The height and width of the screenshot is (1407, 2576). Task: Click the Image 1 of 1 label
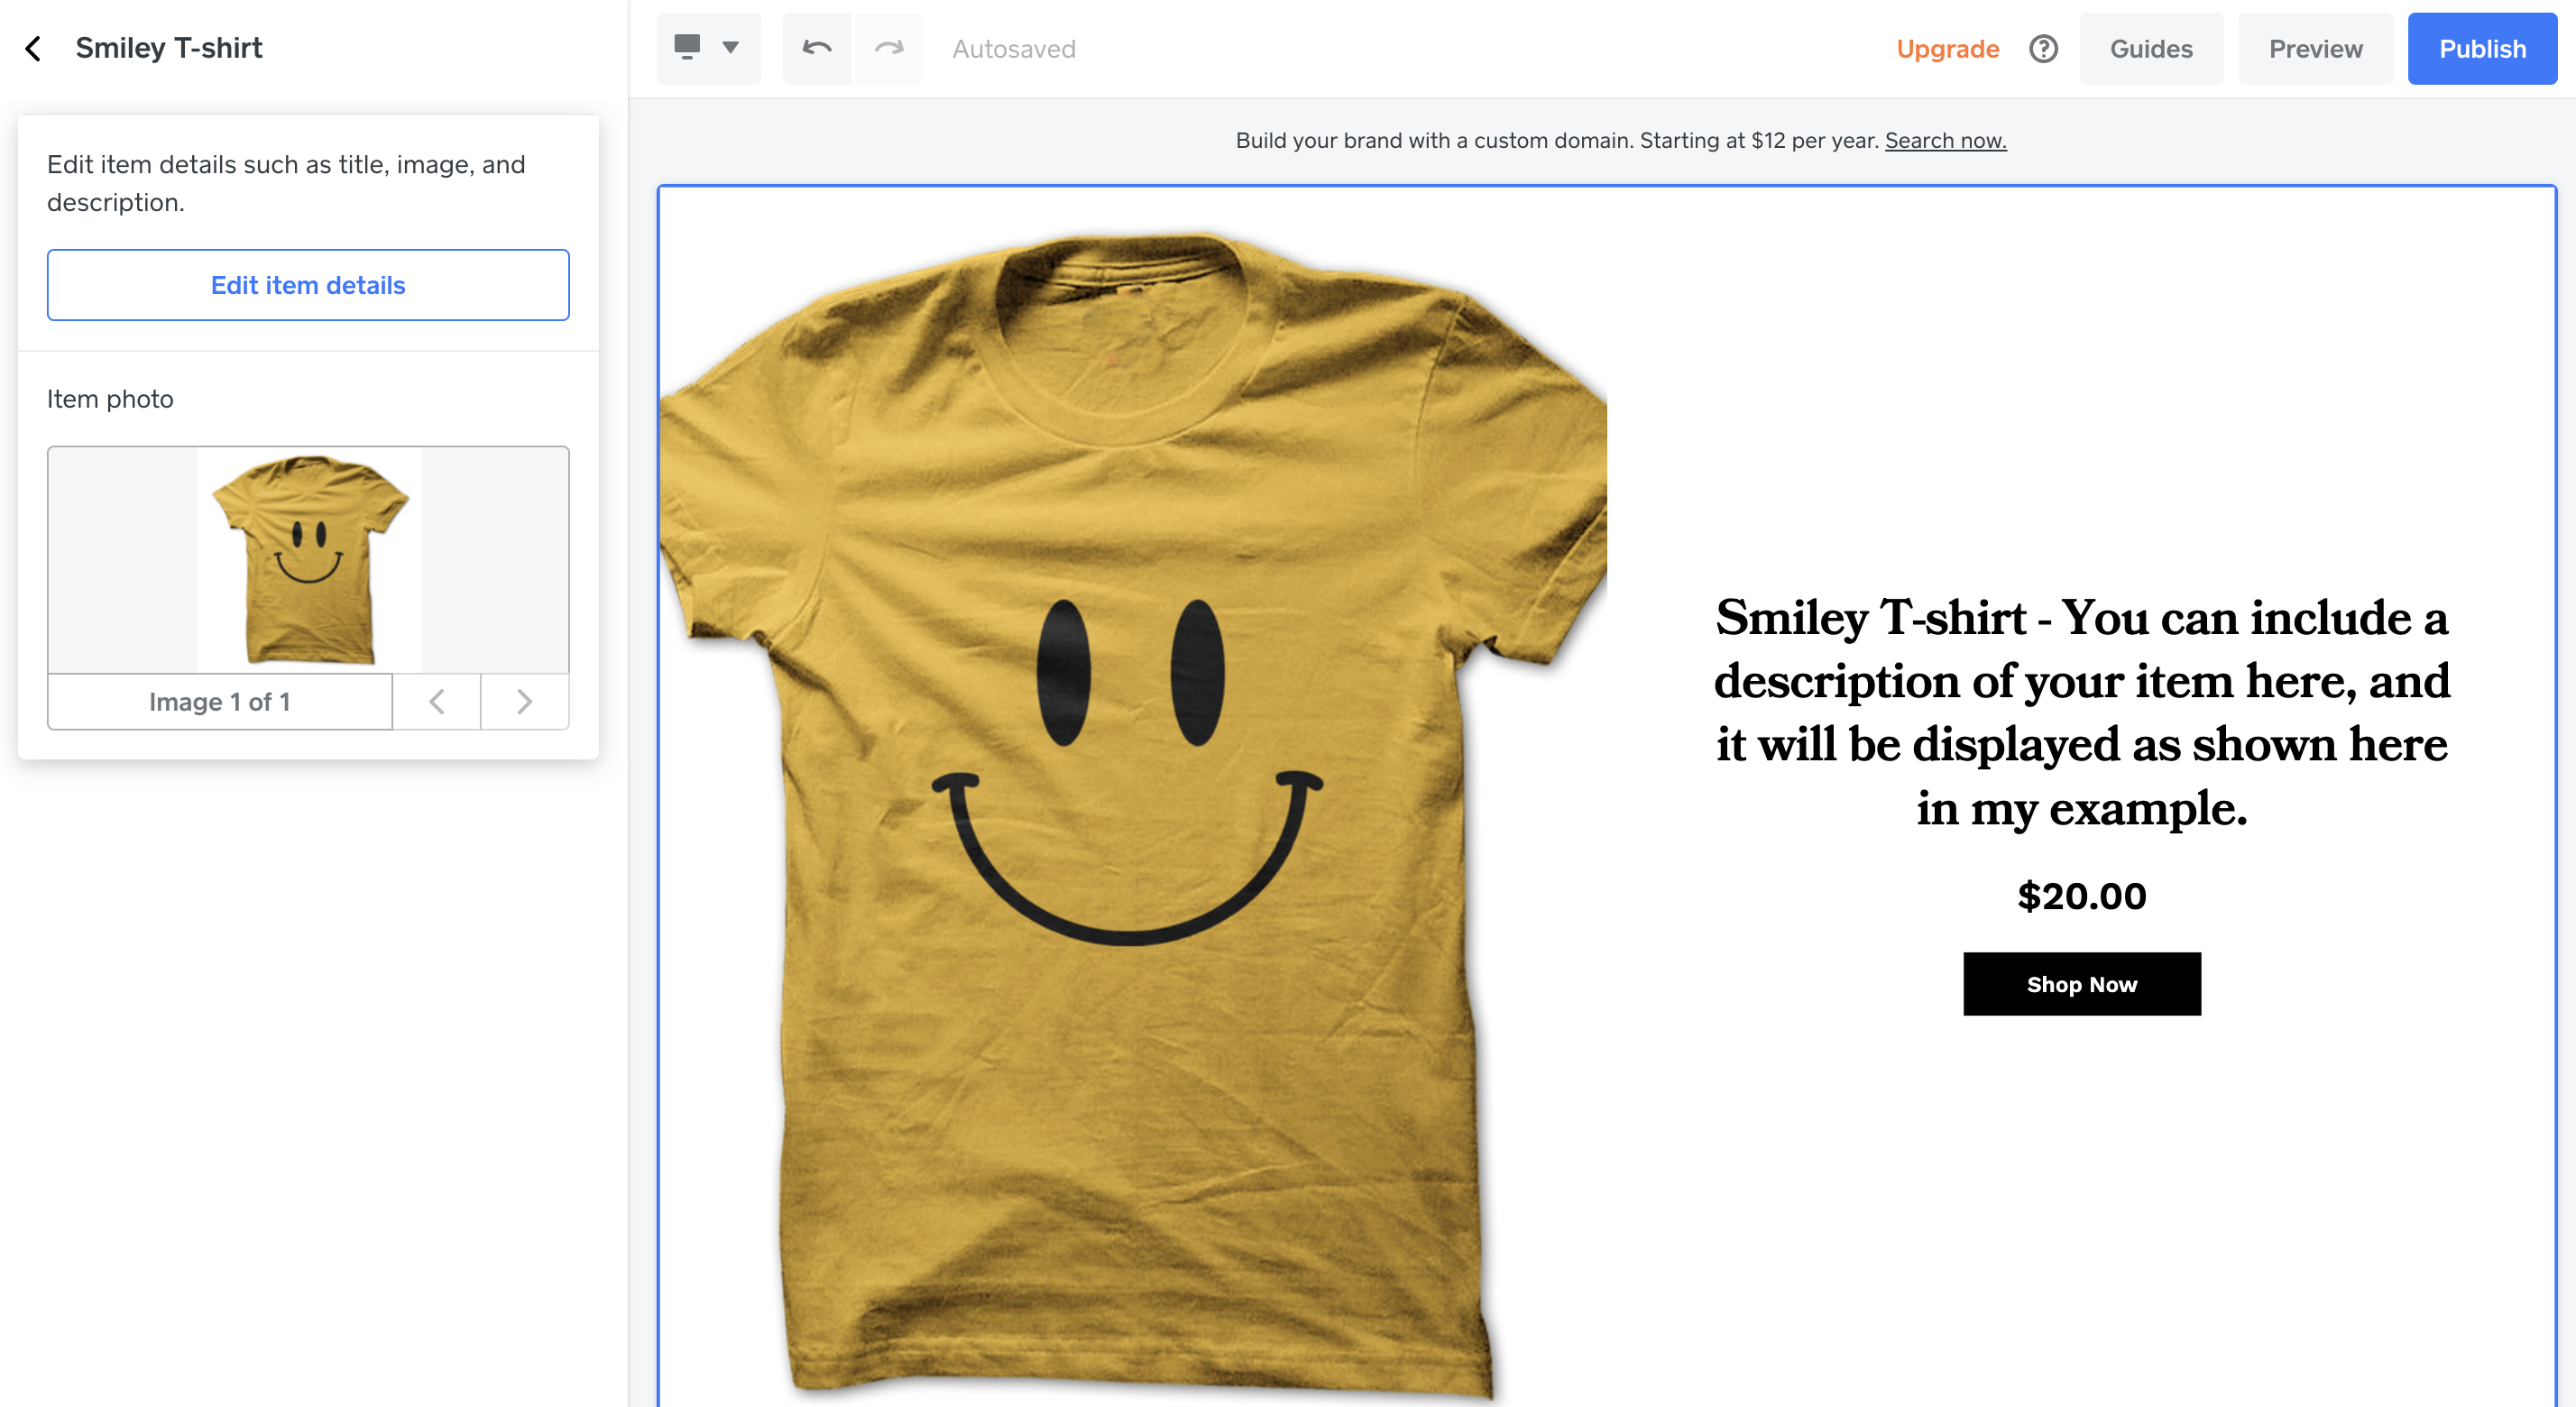220,702
